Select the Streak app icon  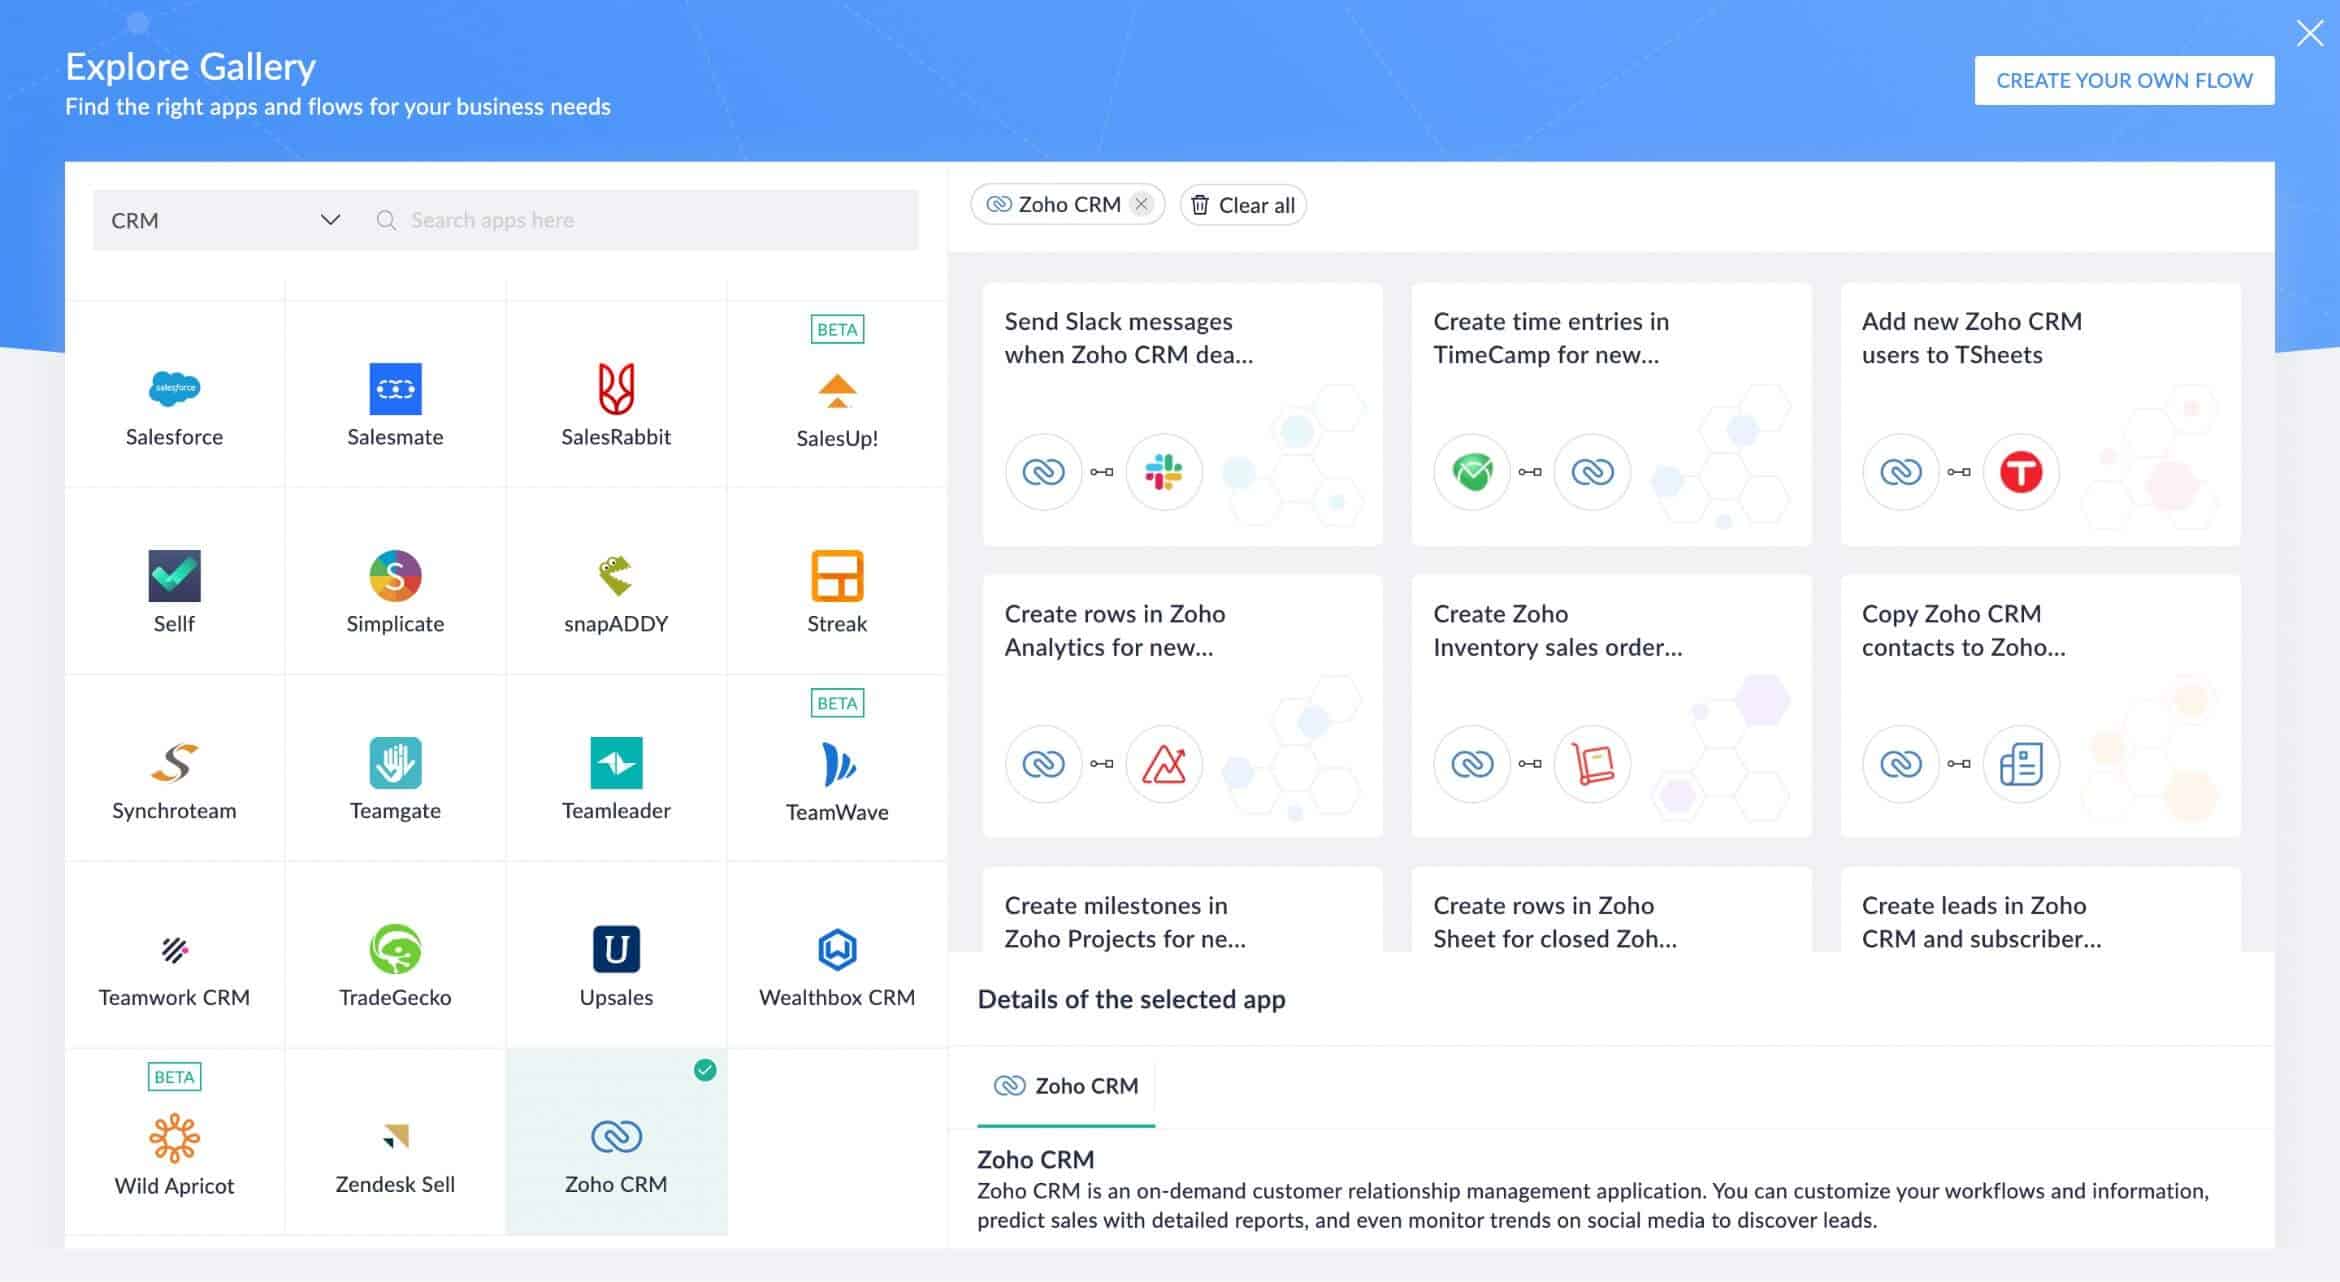(837, 575)
